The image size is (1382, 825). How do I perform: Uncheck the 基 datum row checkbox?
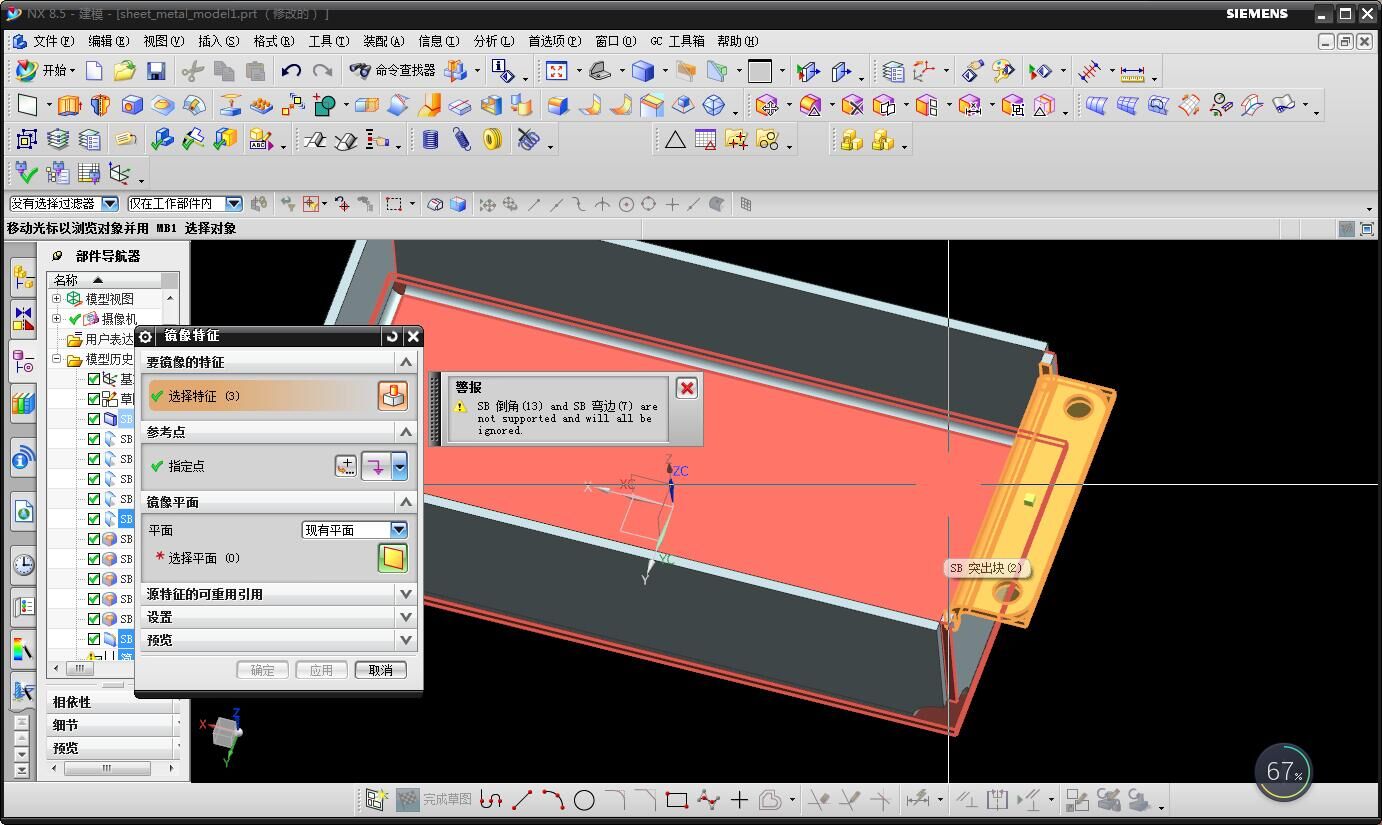(94, 379)
